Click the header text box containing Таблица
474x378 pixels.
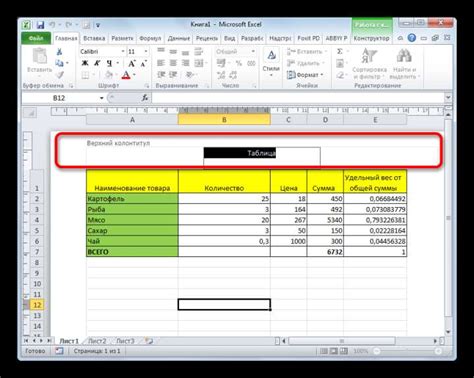[x=262, y=156]
